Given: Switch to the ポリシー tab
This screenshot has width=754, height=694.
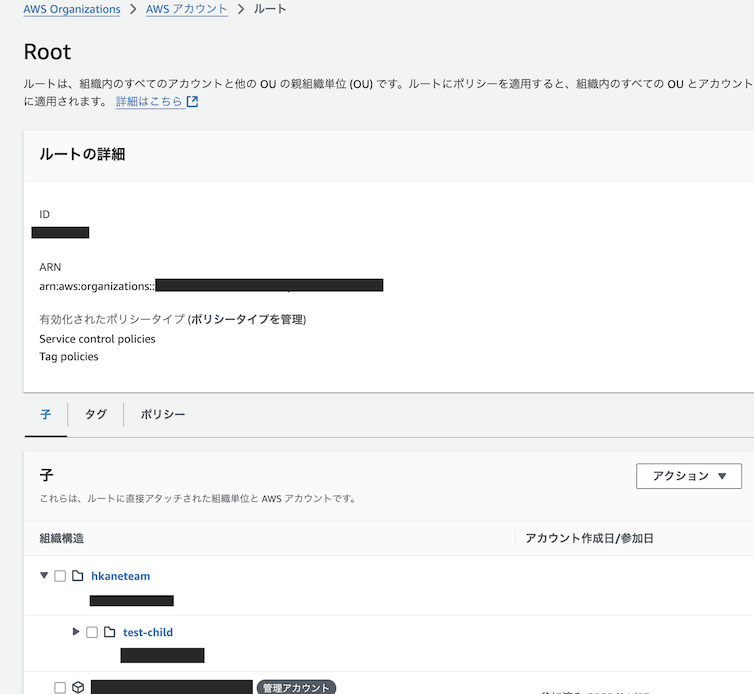Looking at the screenshot, I should pyautogui.click(x=163, y=415).
